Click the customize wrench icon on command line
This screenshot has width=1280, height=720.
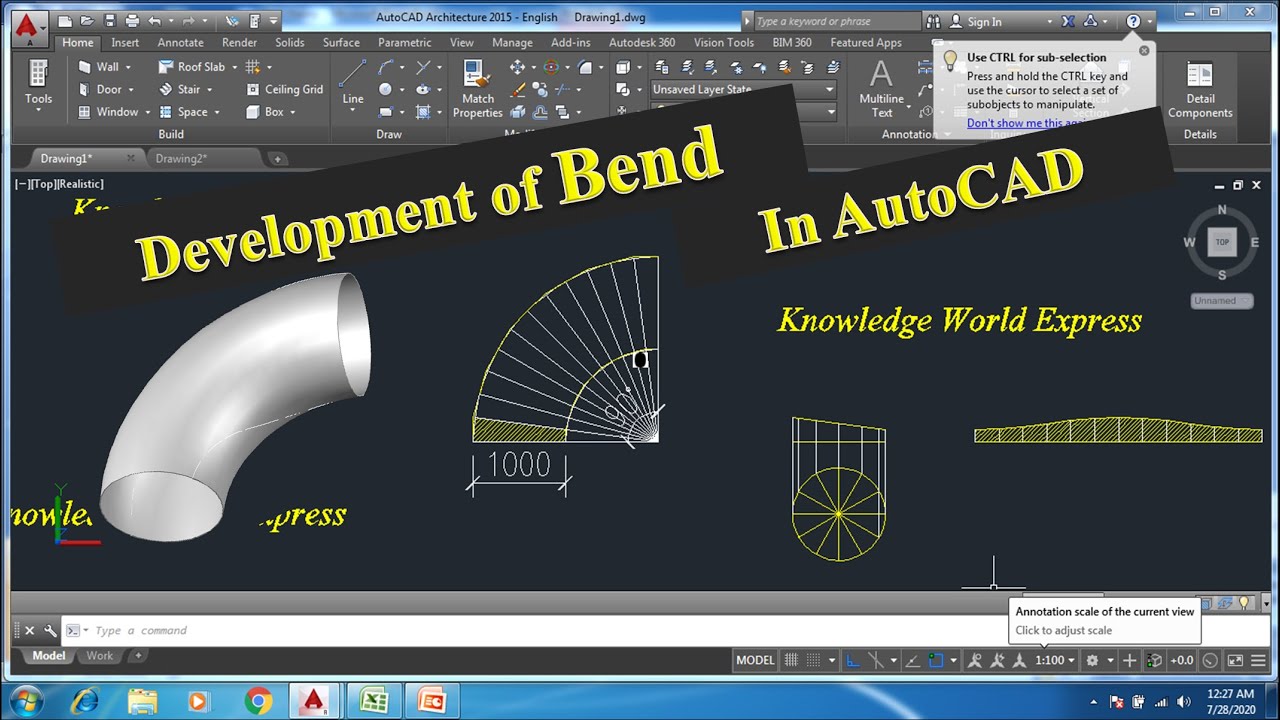click(50, 631)
